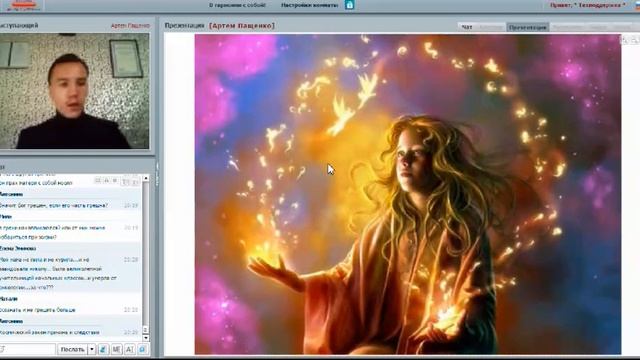Click the Привет, Техподдержка greeting text
Screen dimensions: 640x360
click(588, 5)
